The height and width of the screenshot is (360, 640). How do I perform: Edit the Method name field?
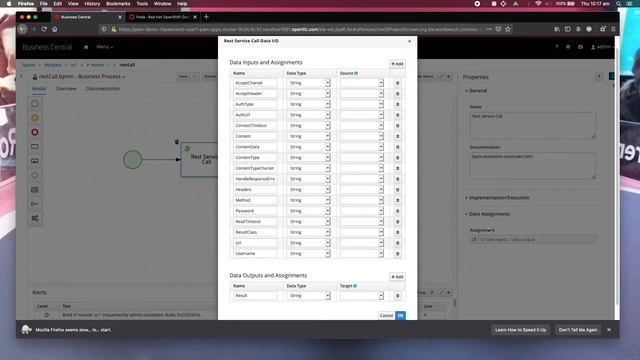point(255,200)
